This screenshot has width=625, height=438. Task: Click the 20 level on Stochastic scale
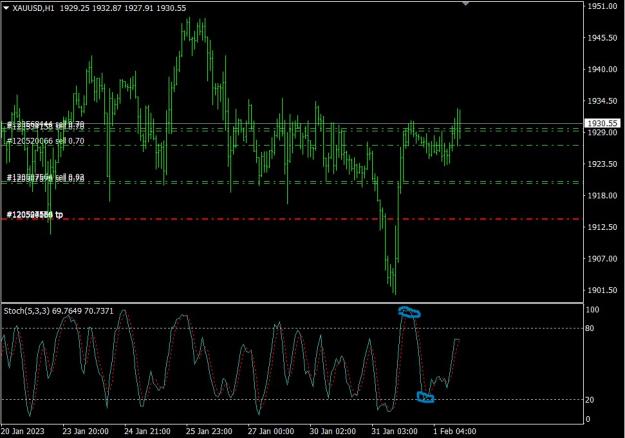point(590,400)
